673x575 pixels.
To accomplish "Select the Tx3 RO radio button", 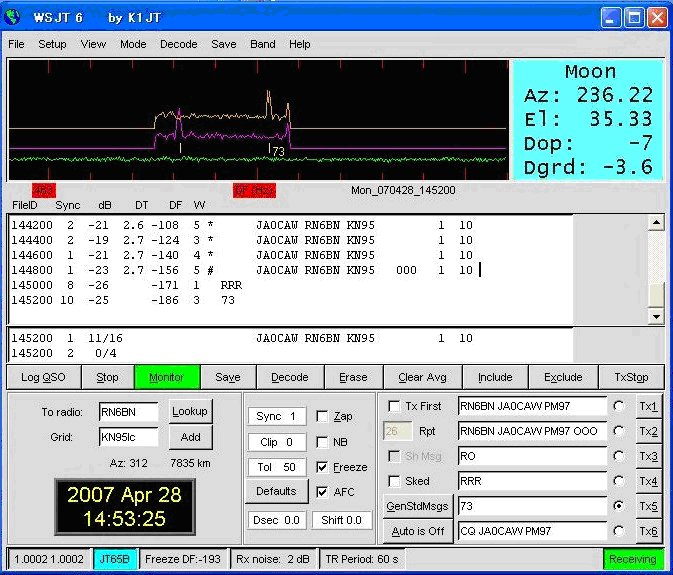I will 618,456.
